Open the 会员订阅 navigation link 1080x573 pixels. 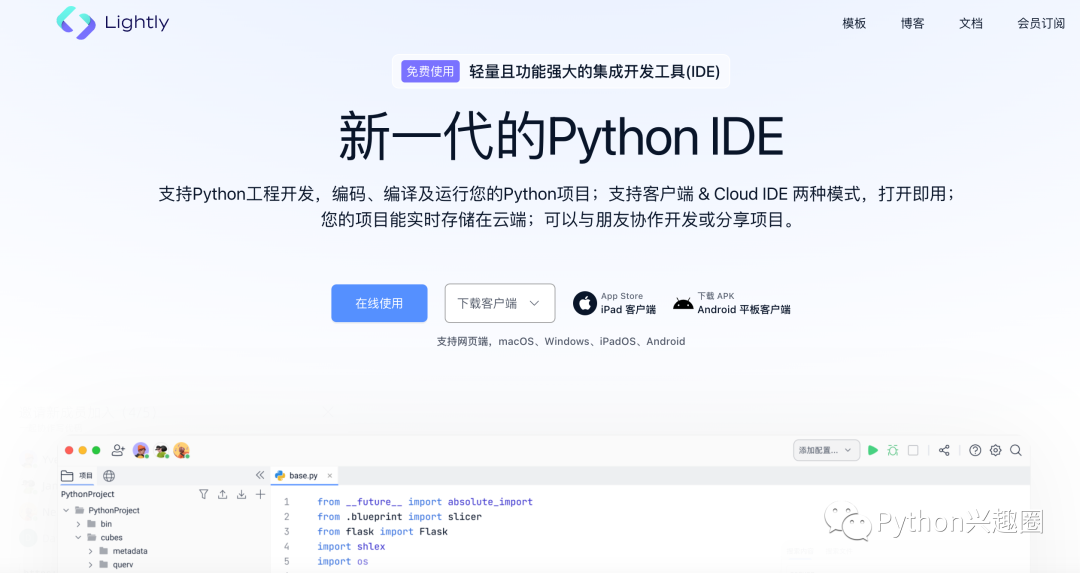point(1041,23)
